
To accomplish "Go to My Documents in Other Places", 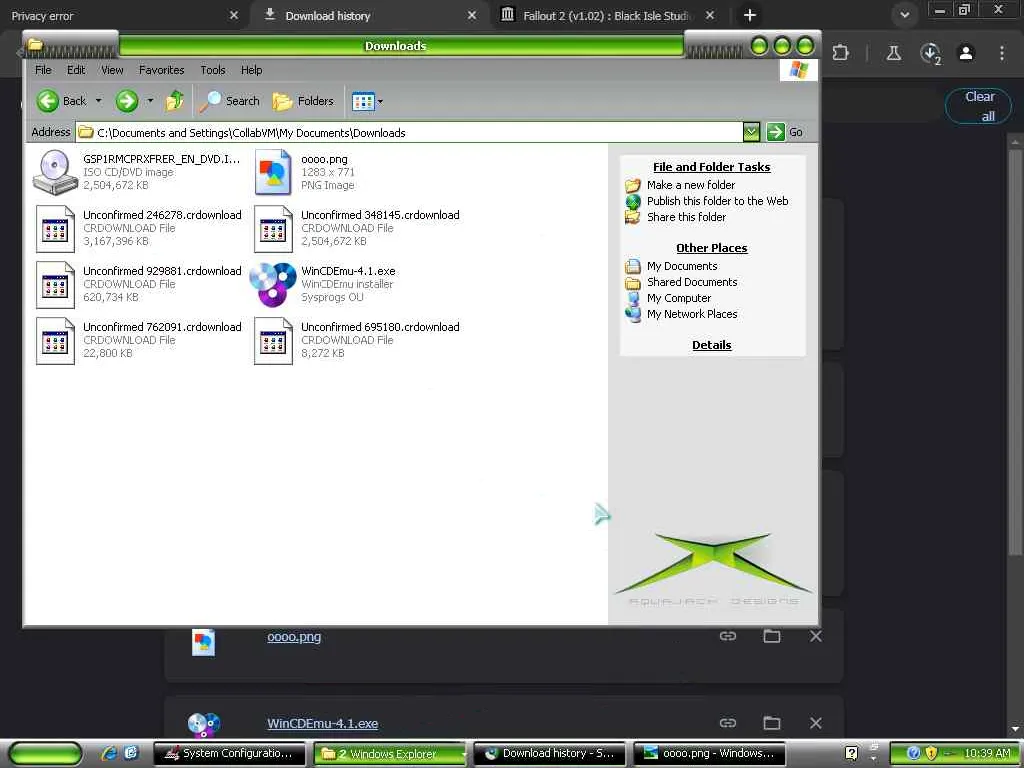I will coord(682,266).
